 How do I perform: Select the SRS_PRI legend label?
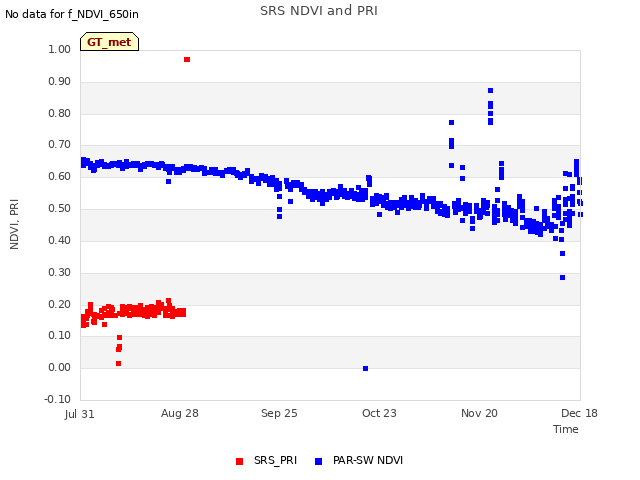coord(276,460)
